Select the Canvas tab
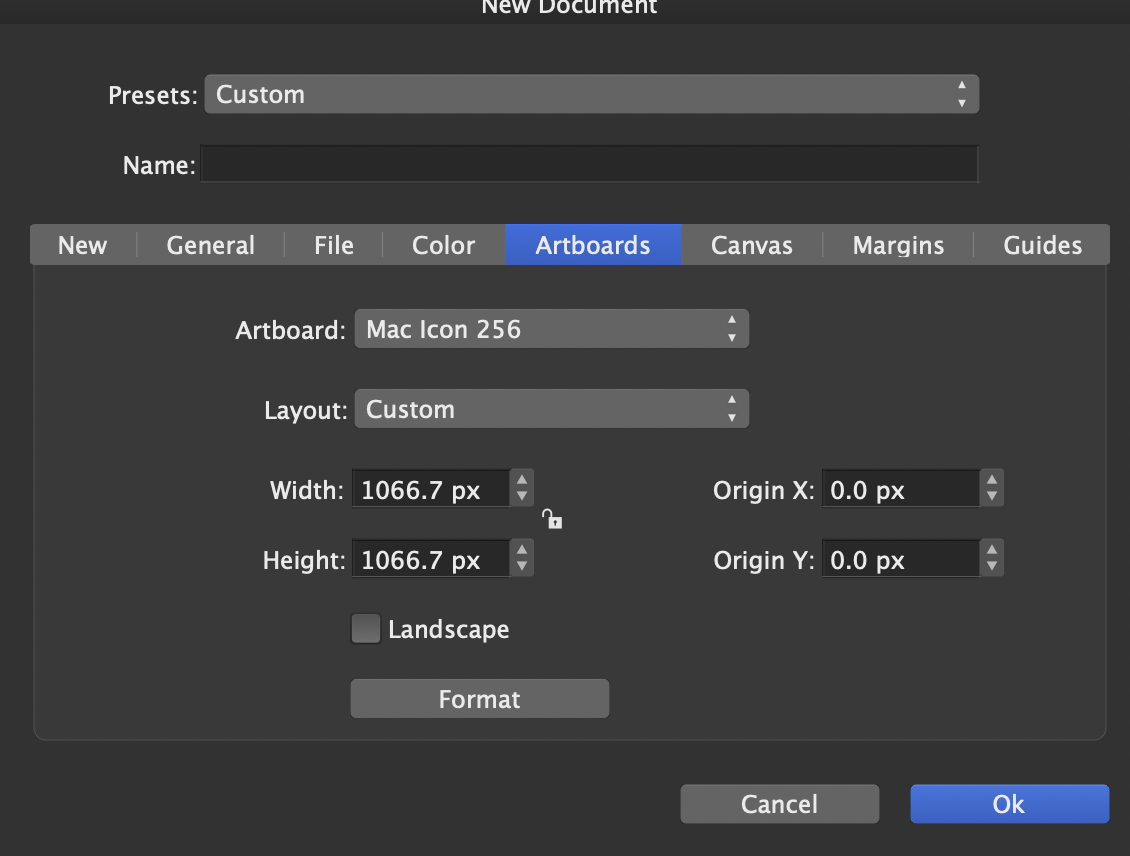 pyautogui.click(x=752, y=245)
